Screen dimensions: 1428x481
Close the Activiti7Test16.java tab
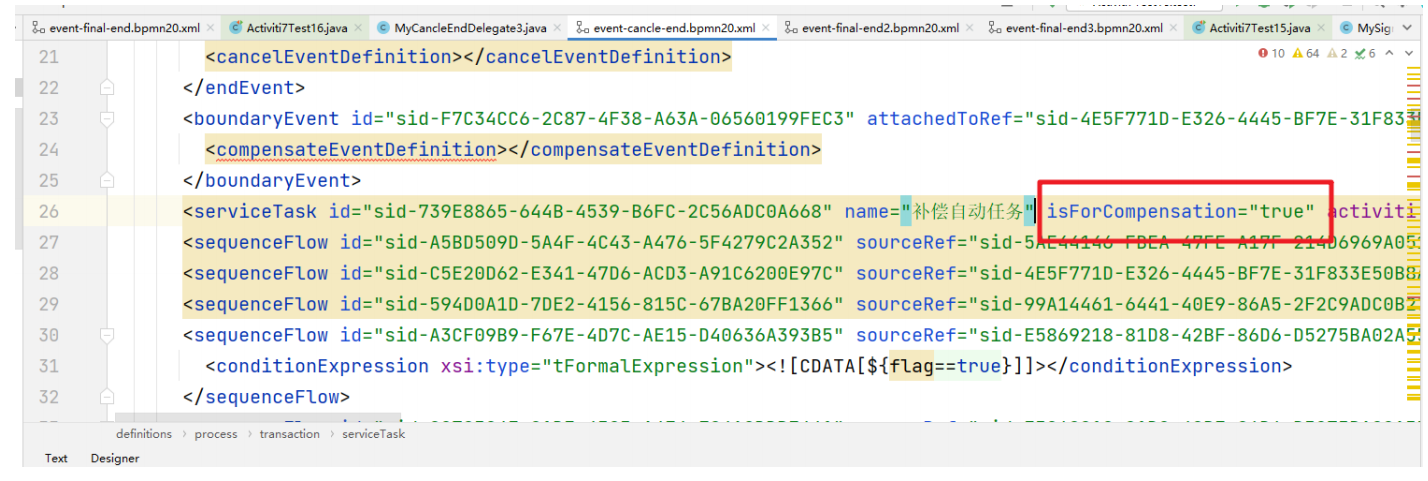[x=357, y=29]
